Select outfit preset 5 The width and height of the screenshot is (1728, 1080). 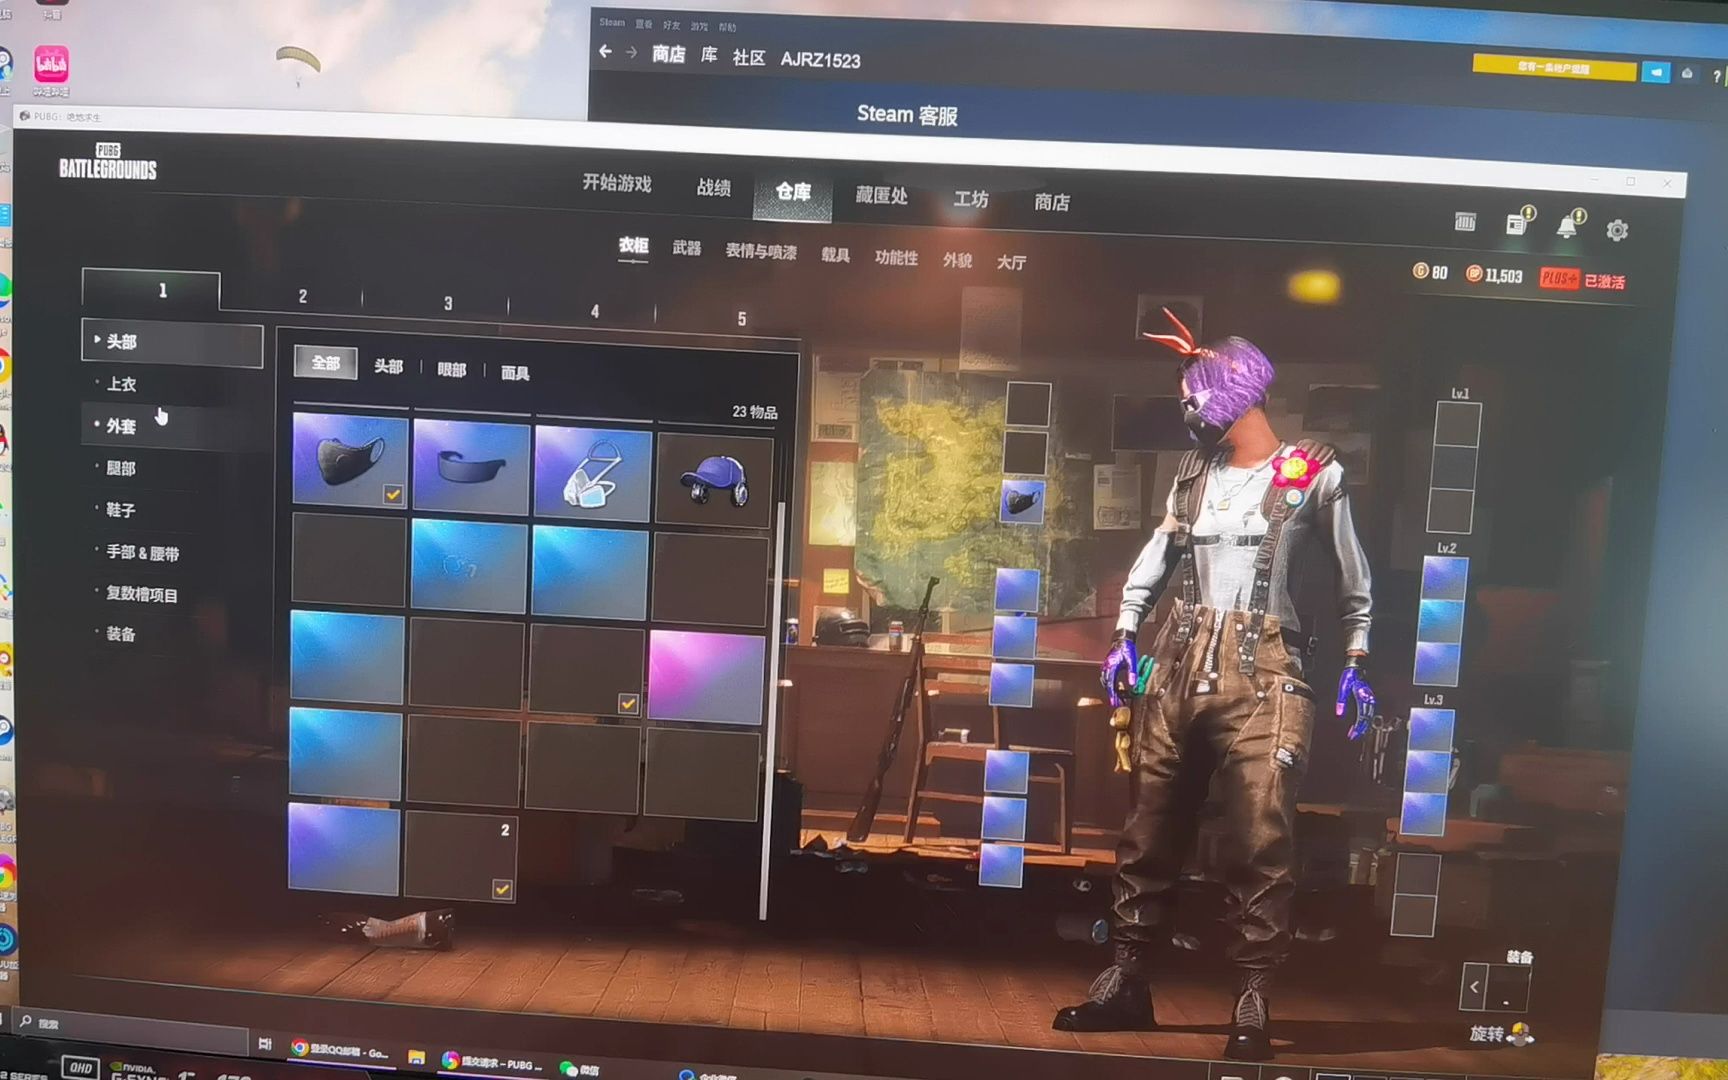coord(742,319)
